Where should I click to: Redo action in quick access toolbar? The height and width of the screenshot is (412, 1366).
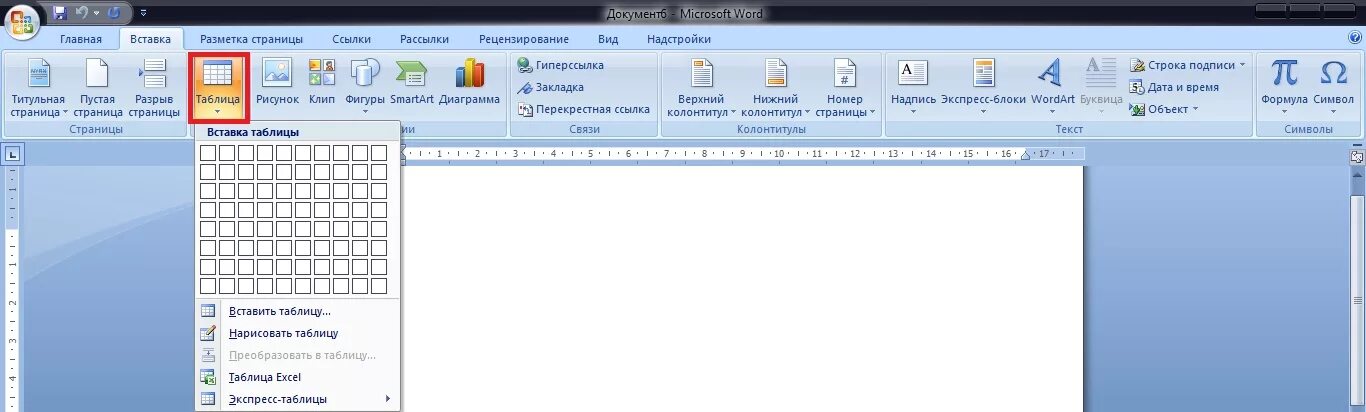(113, 13)
